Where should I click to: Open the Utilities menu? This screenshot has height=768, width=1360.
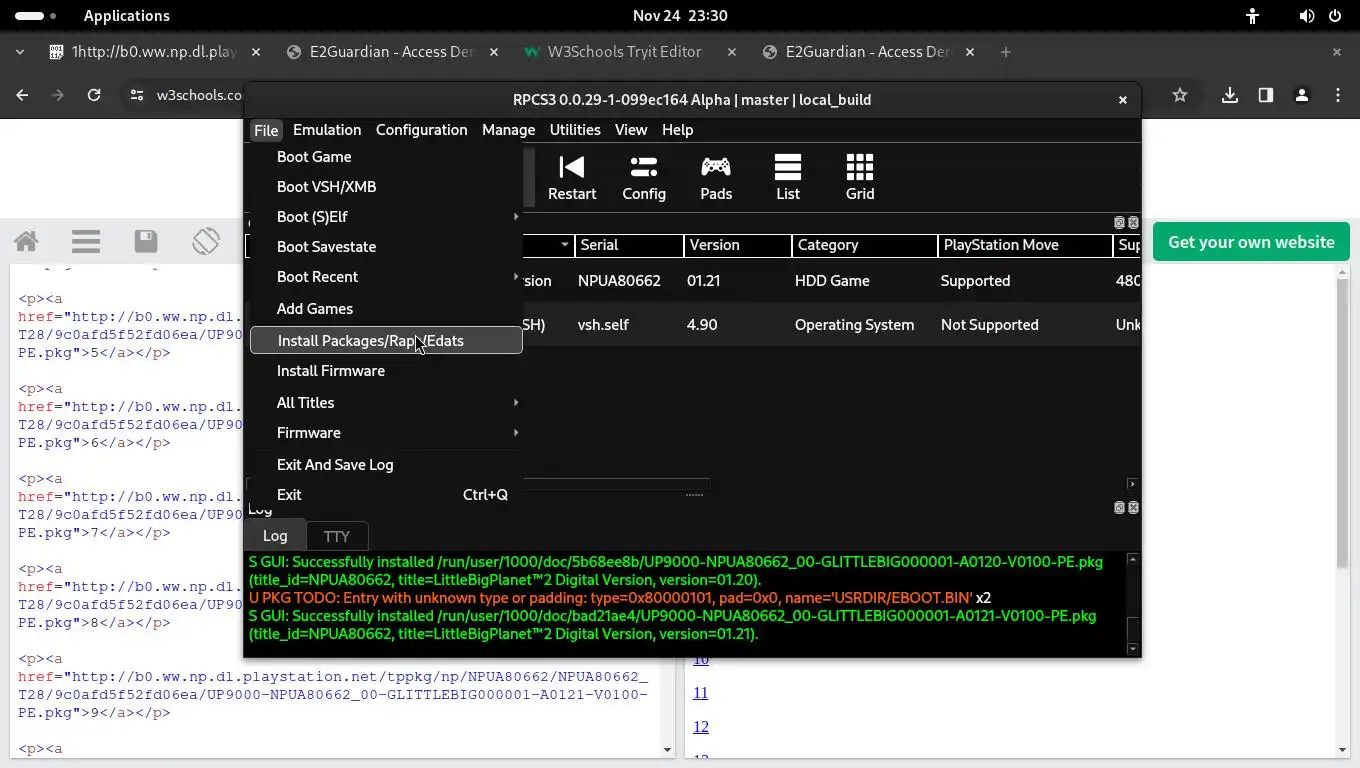pyautogui.click(x=575, y=130)
